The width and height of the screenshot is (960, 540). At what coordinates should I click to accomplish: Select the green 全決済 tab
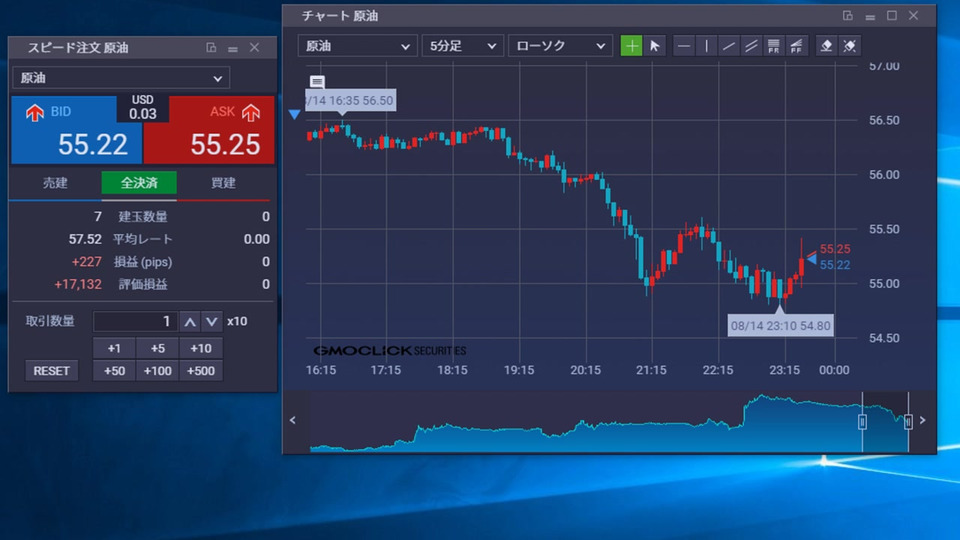coord(139,183)
